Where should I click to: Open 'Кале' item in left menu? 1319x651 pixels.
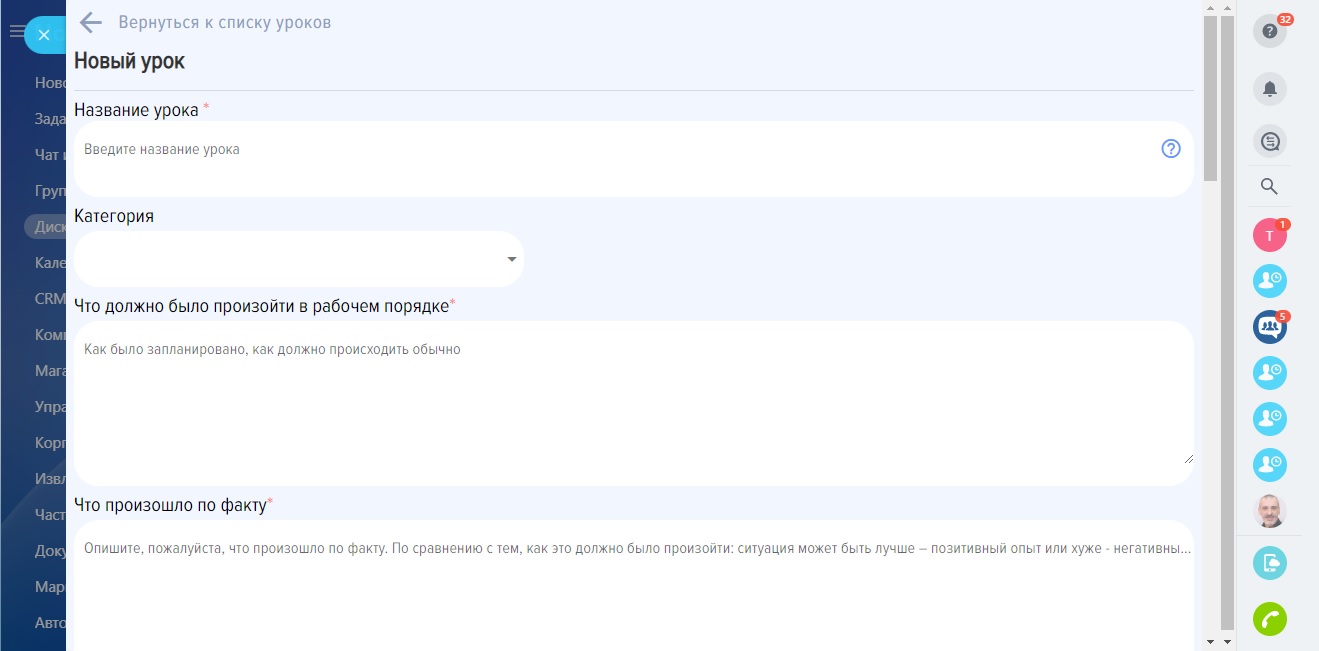click(x=50, y=262)
